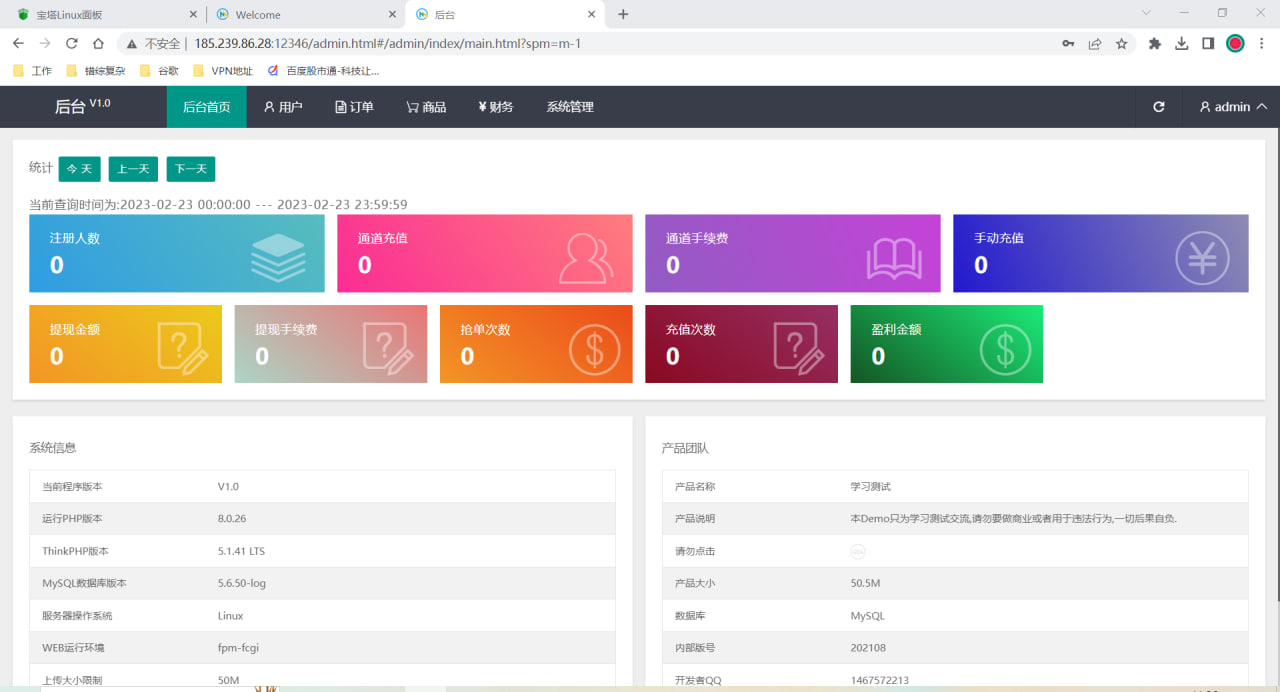Open the browser downloads icon
The image size is (1280, 692).
1181,44
